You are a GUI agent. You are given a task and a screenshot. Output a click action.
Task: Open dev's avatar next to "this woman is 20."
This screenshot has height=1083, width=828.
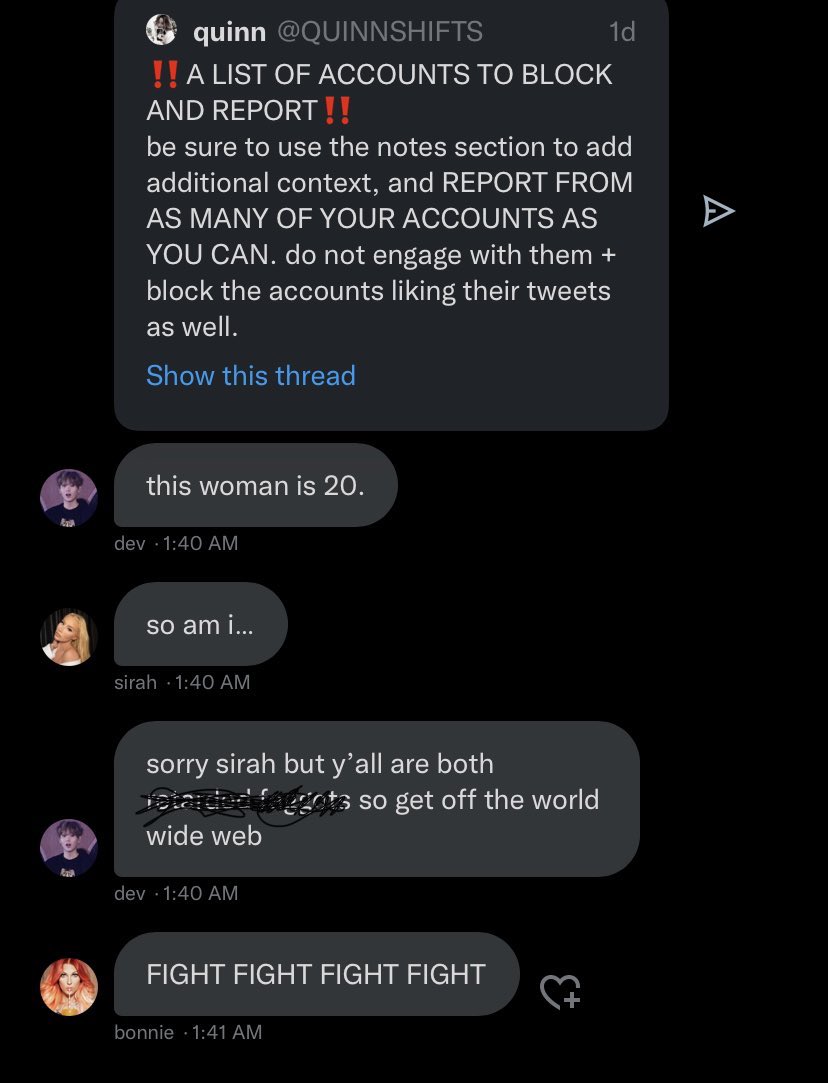click(68, 498)
